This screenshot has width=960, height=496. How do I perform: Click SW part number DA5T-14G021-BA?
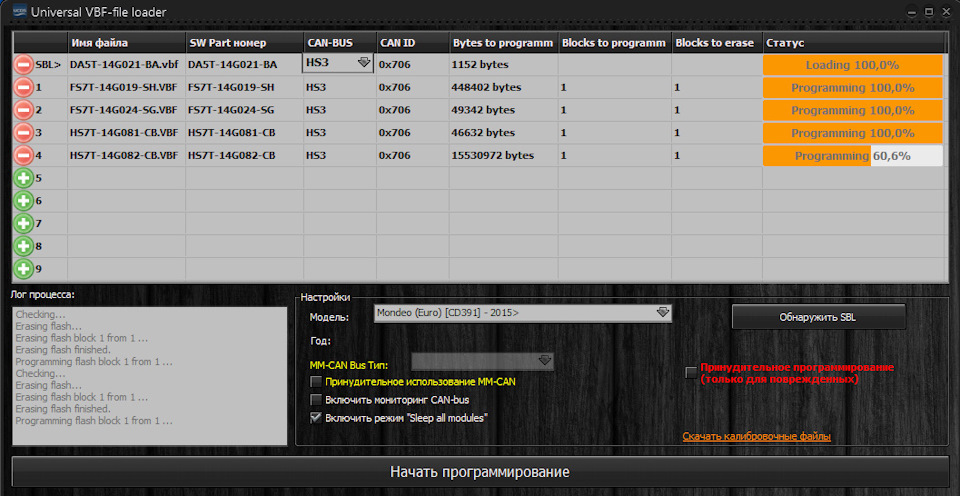pyautogui.click(x=232, y=64)
